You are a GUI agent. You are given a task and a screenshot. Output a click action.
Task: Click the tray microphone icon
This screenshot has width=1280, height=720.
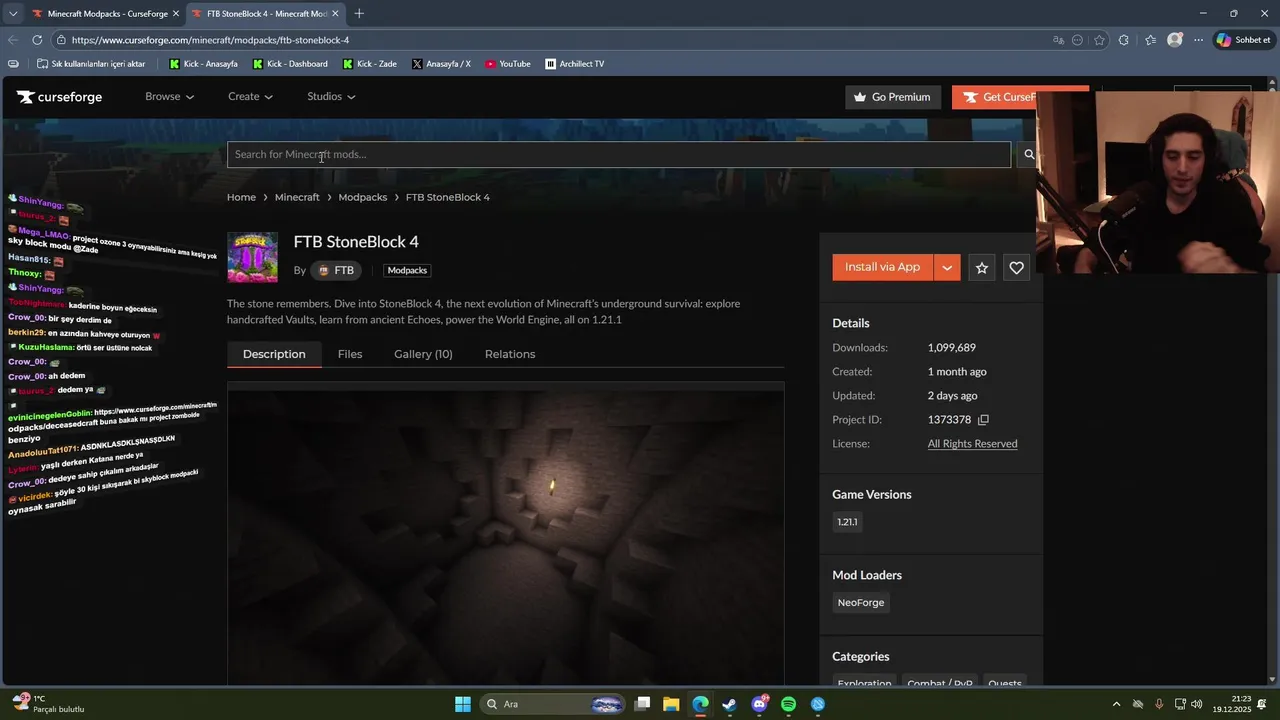(1159, 704)
